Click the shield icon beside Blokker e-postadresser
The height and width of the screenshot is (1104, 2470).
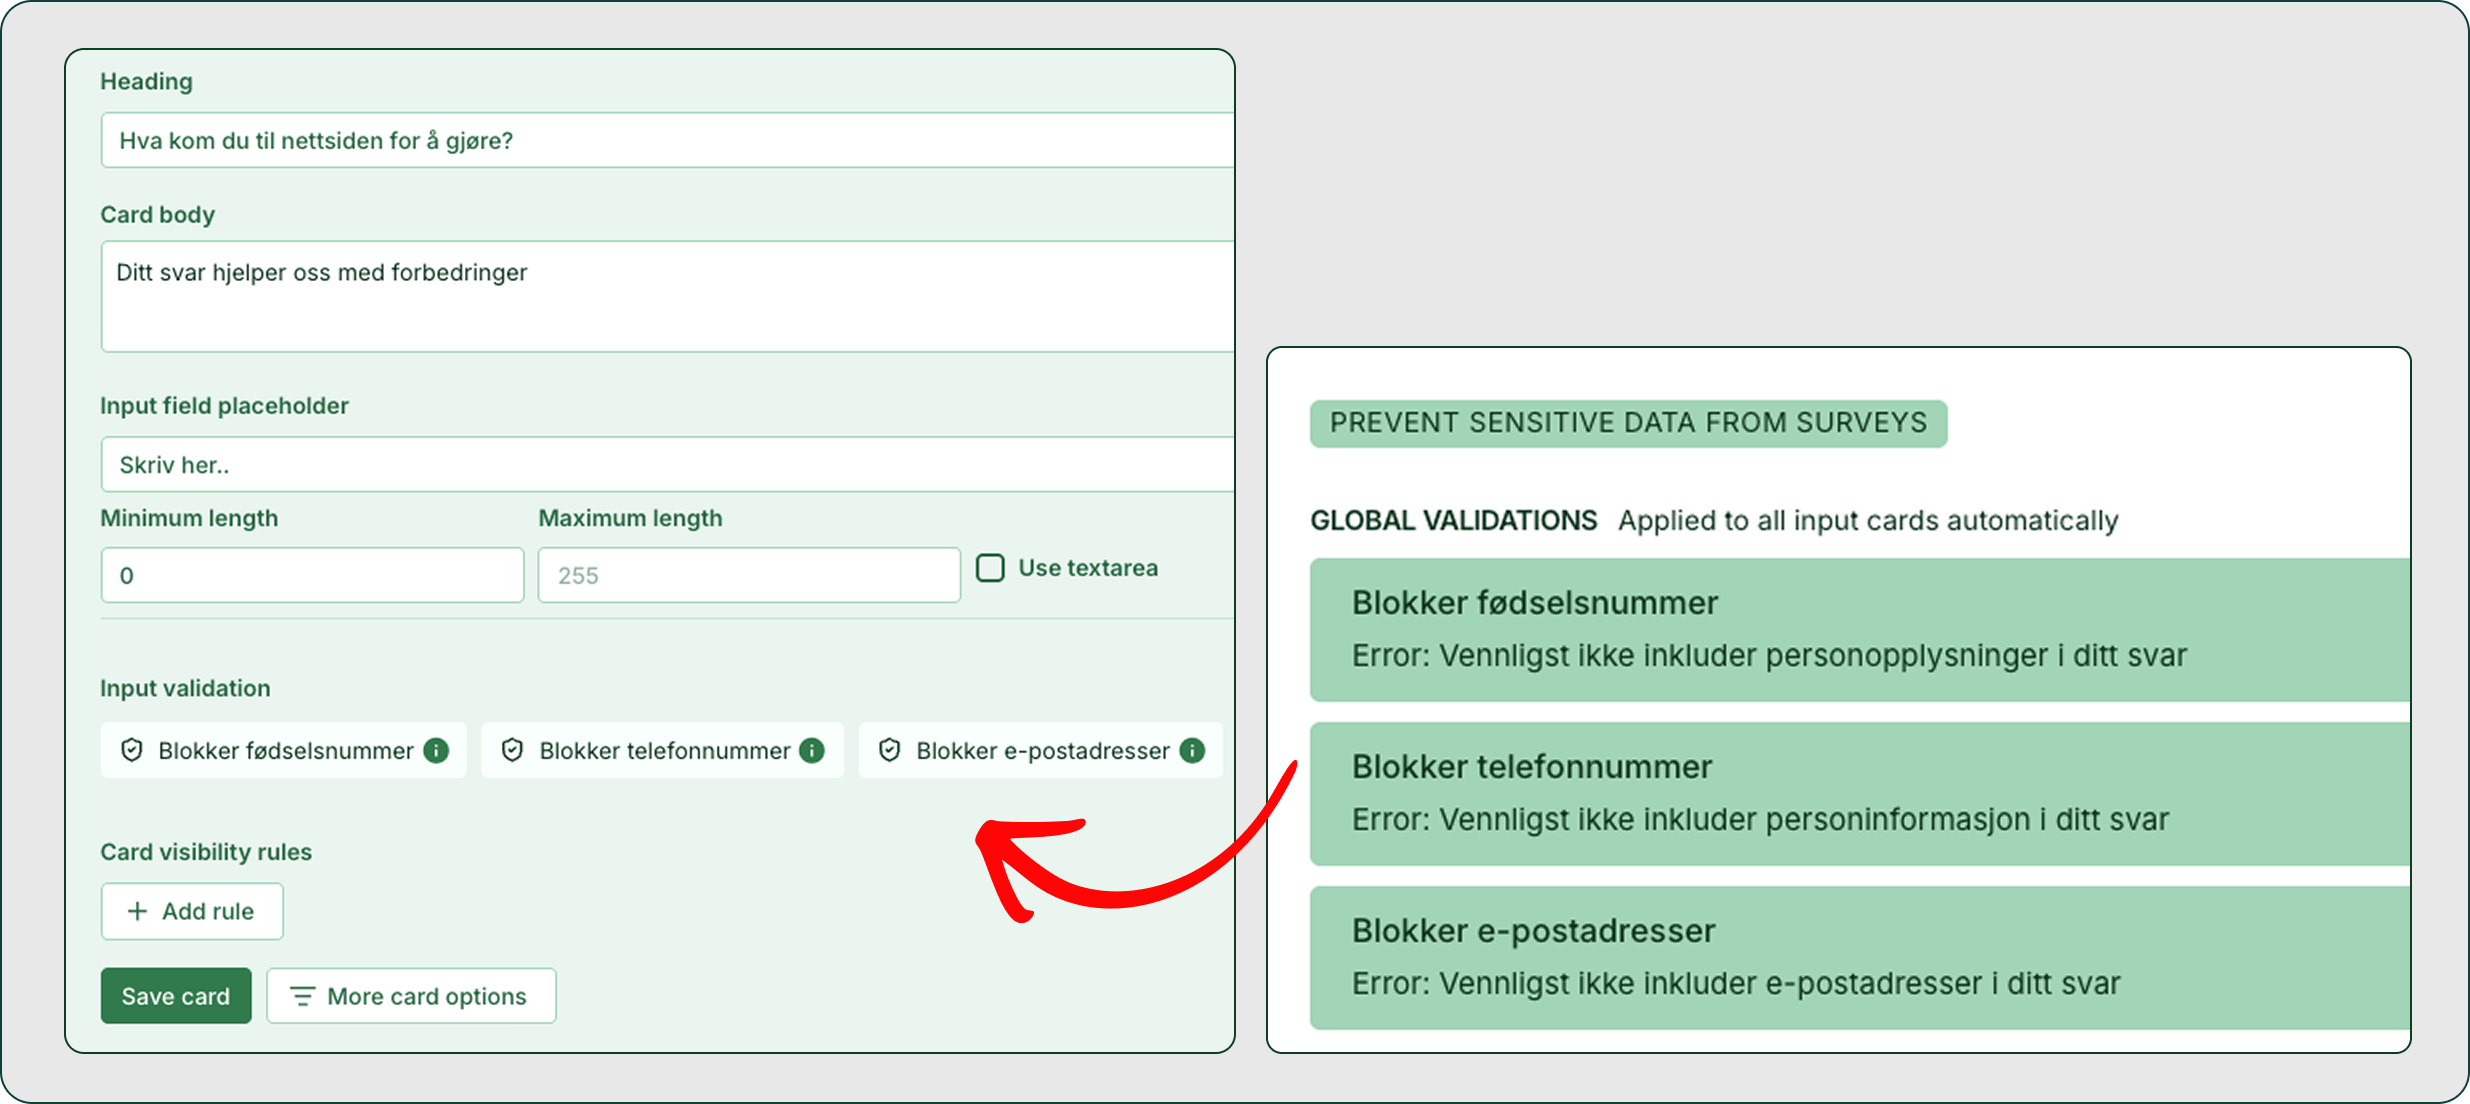[890, 750]
